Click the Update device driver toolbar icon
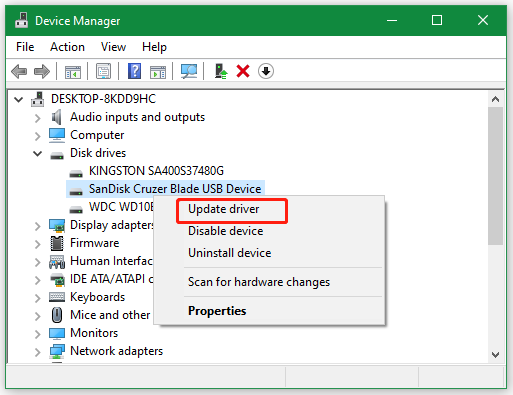Screen dimensions: 513x395 [x=221, y=71]
